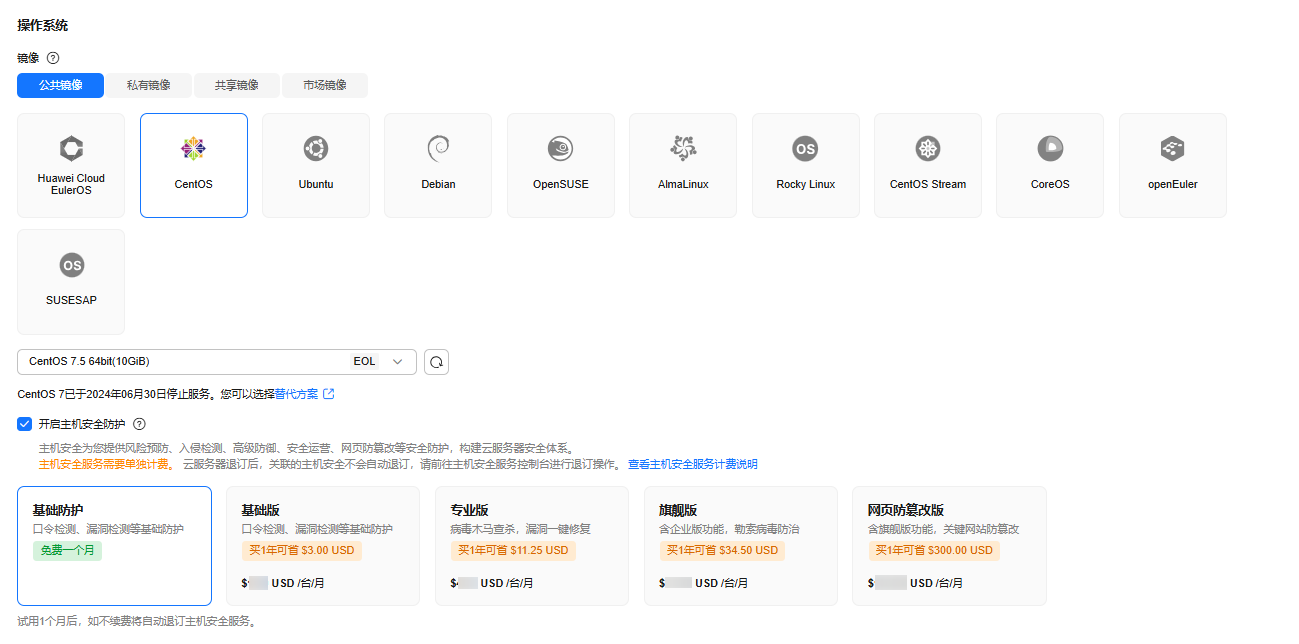1299x644 pixels.
Task: Choose the CentOS logo icon
Action: coord(193,149)
